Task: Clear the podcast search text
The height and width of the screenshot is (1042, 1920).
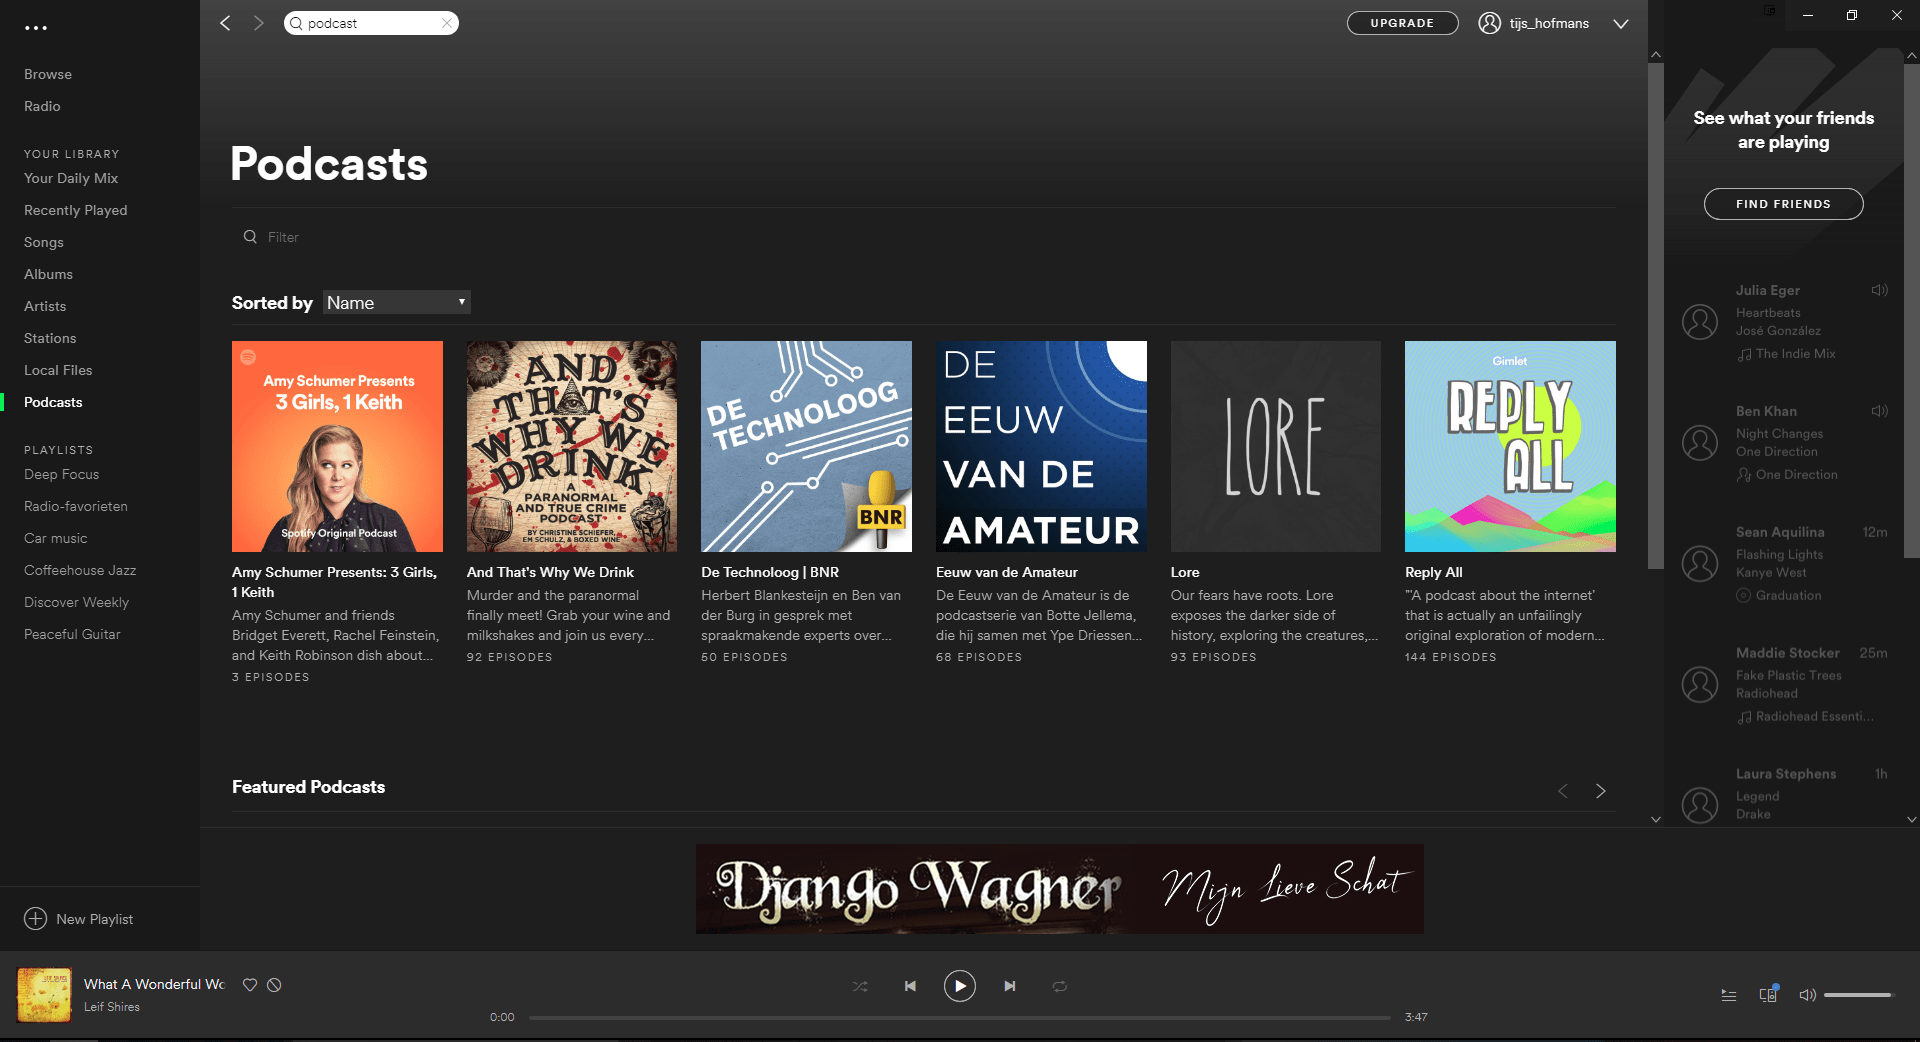Action: 447,23
